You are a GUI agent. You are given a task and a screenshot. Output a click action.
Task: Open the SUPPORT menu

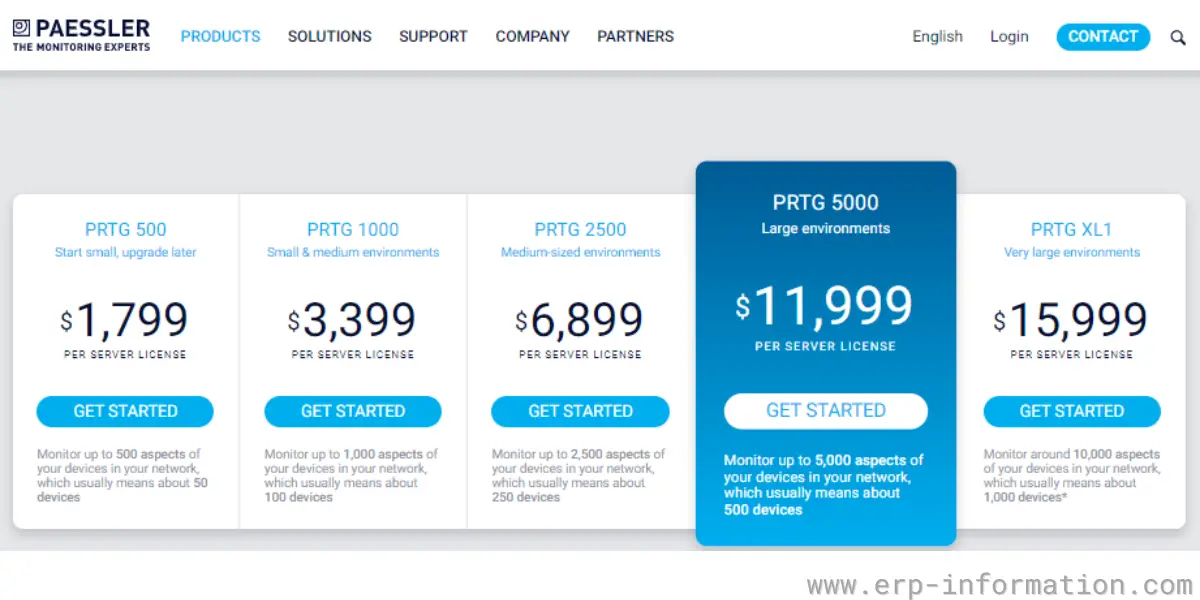(433, 36)
